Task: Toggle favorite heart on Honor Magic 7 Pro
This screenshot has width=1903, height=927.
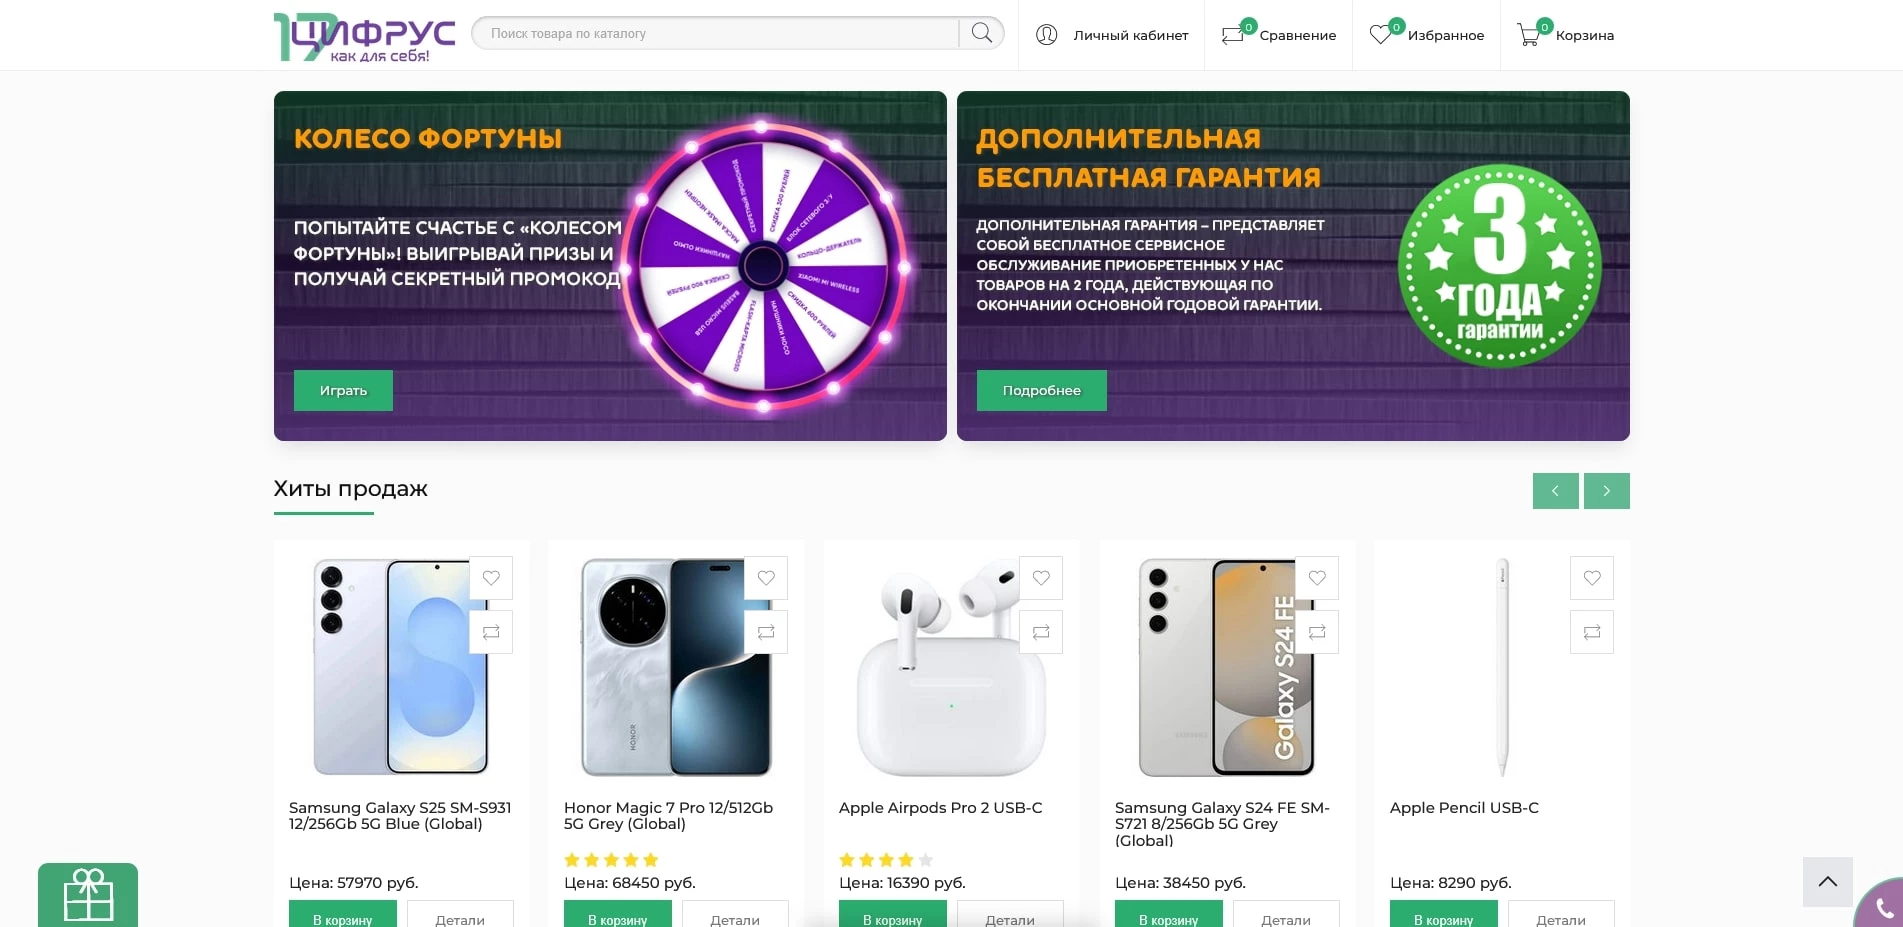Action: [766, 578]
